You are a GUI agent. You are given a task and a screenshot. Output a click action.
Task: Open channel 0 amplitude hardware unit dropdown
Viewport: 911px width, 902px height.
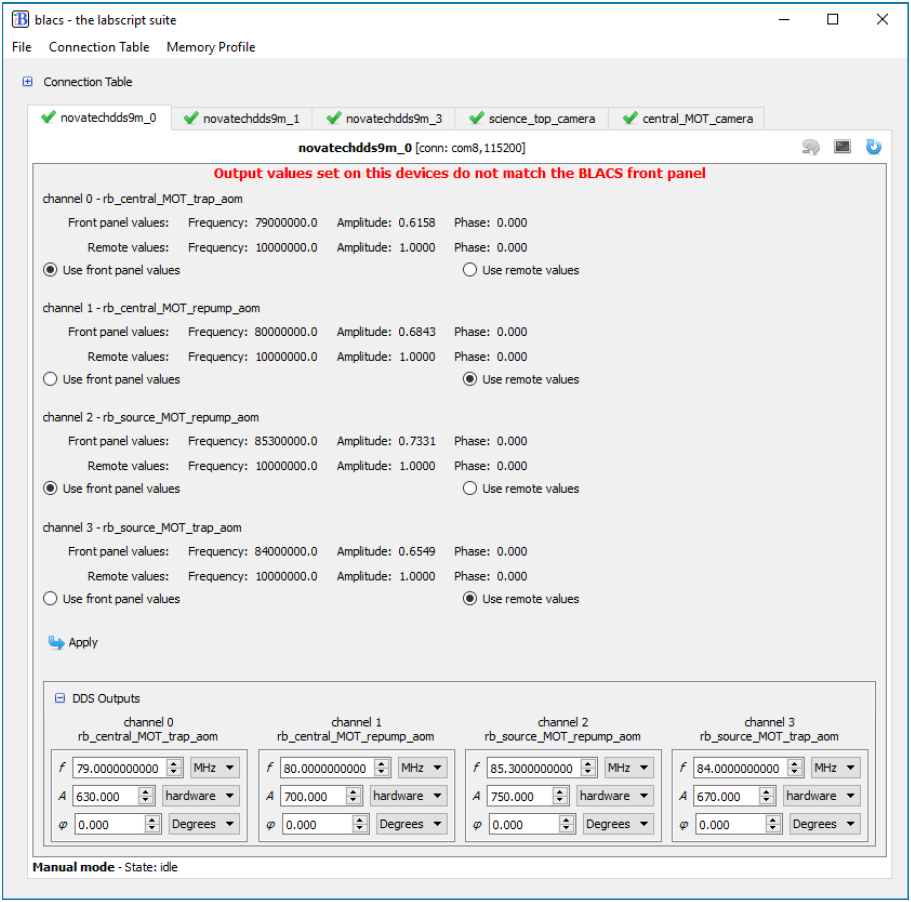pos(200,796)
